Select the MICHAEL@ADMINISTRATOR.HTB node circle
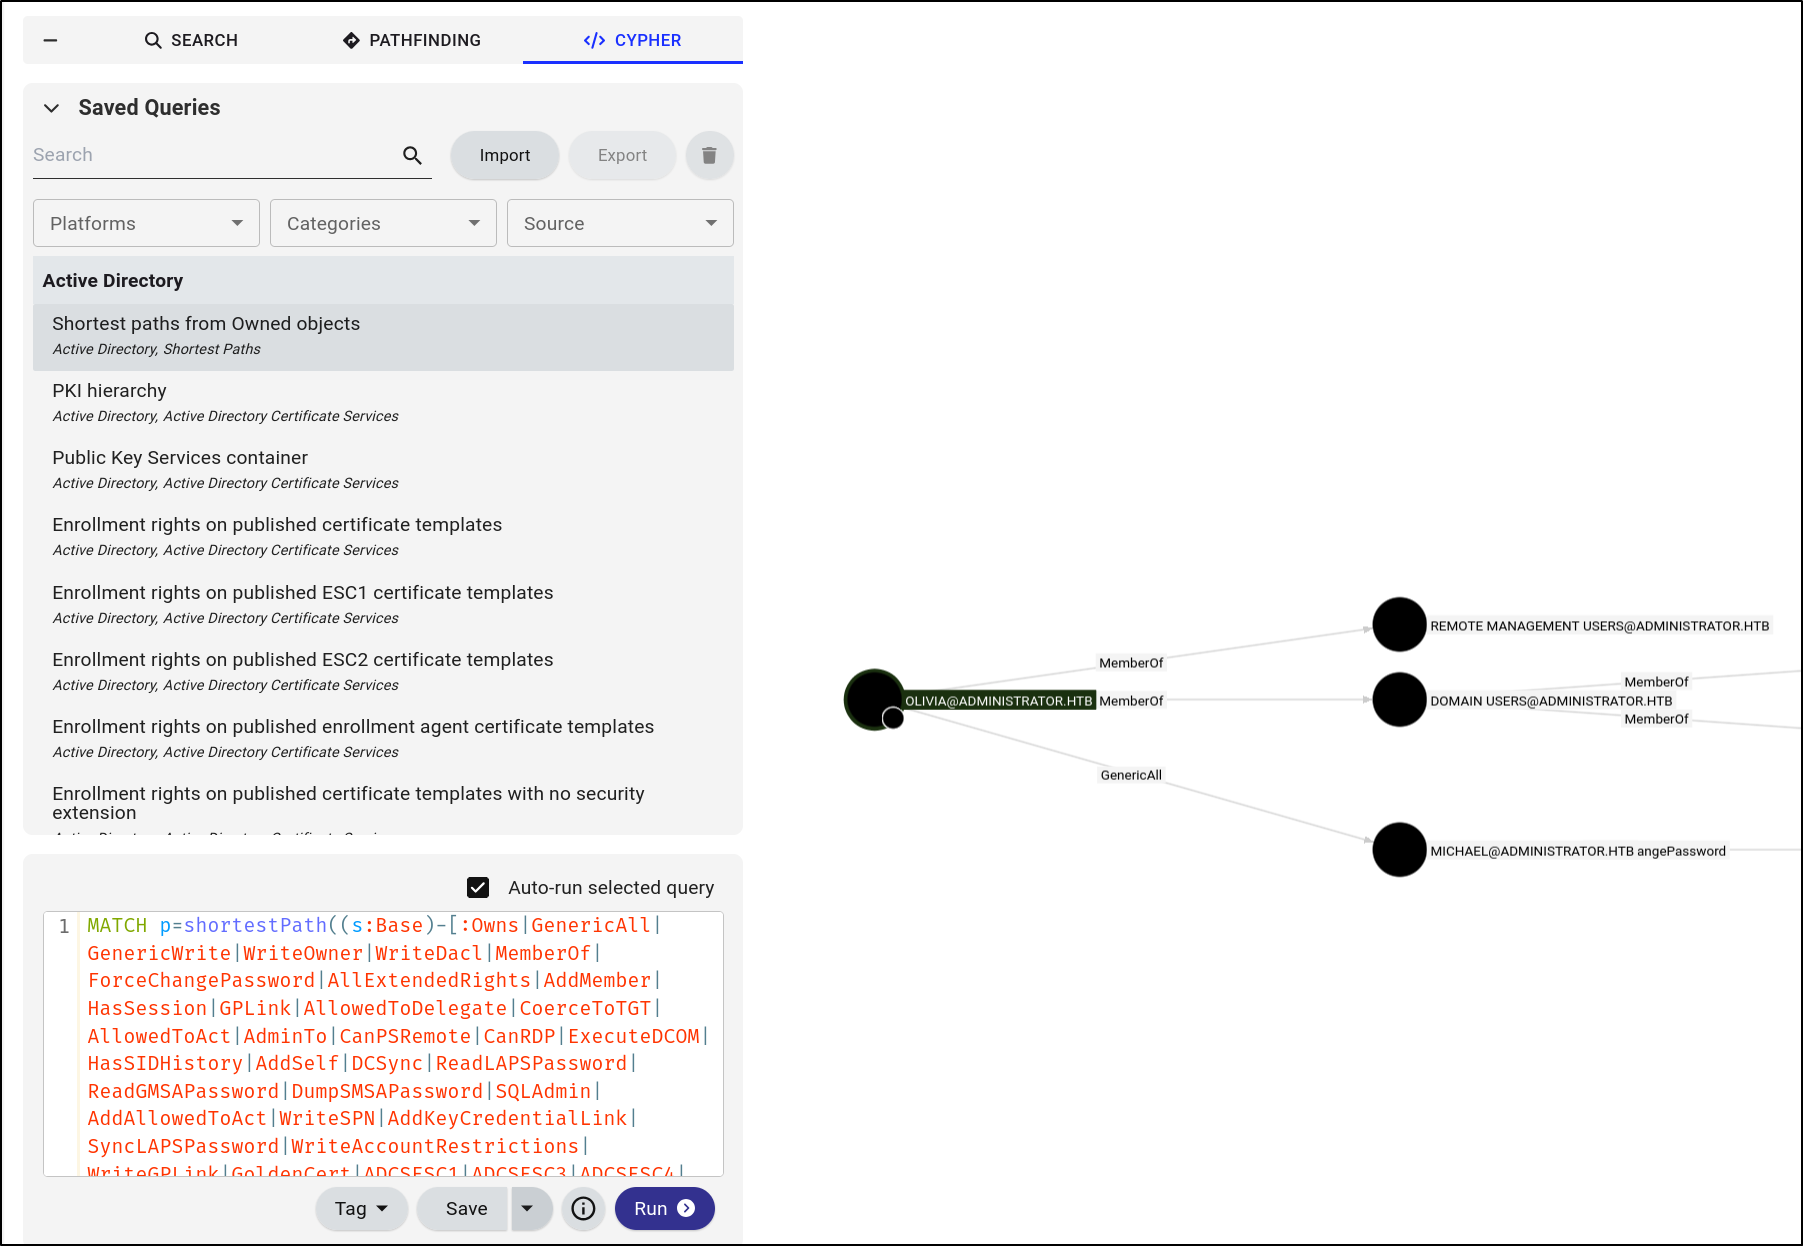Viewport: 1803px width, 1246px height. click(x=1398, y=850)
